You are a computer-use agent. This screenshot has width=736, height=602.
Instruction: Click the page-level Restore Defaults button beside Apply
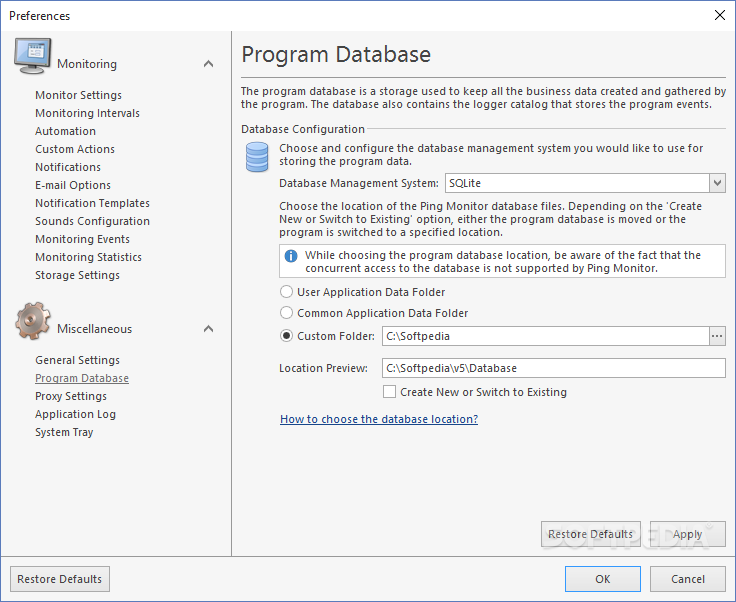click(x=590, y=534)
